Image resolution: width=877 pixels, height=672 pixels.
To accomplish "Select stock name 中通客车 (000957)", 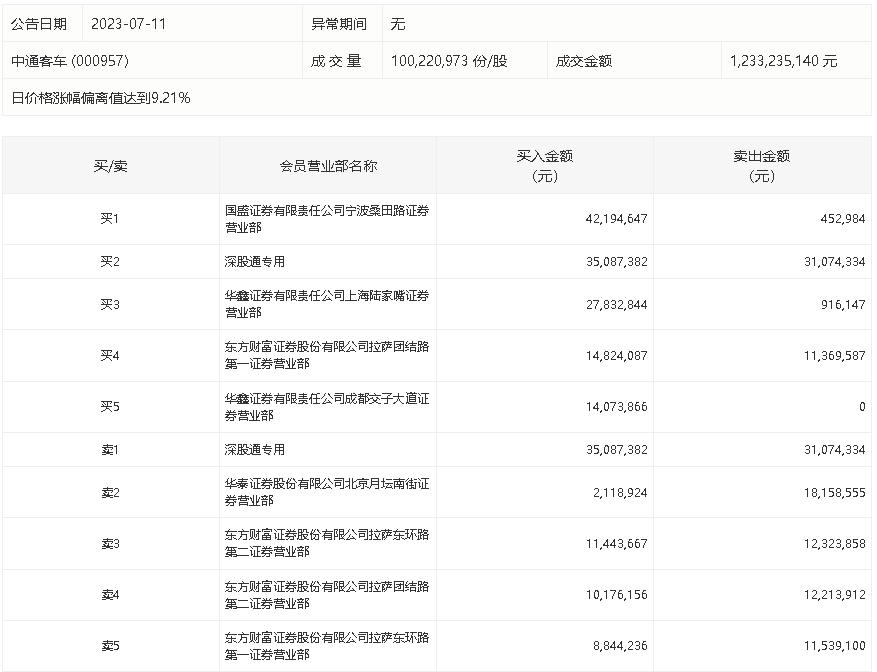I will (70, 61).
